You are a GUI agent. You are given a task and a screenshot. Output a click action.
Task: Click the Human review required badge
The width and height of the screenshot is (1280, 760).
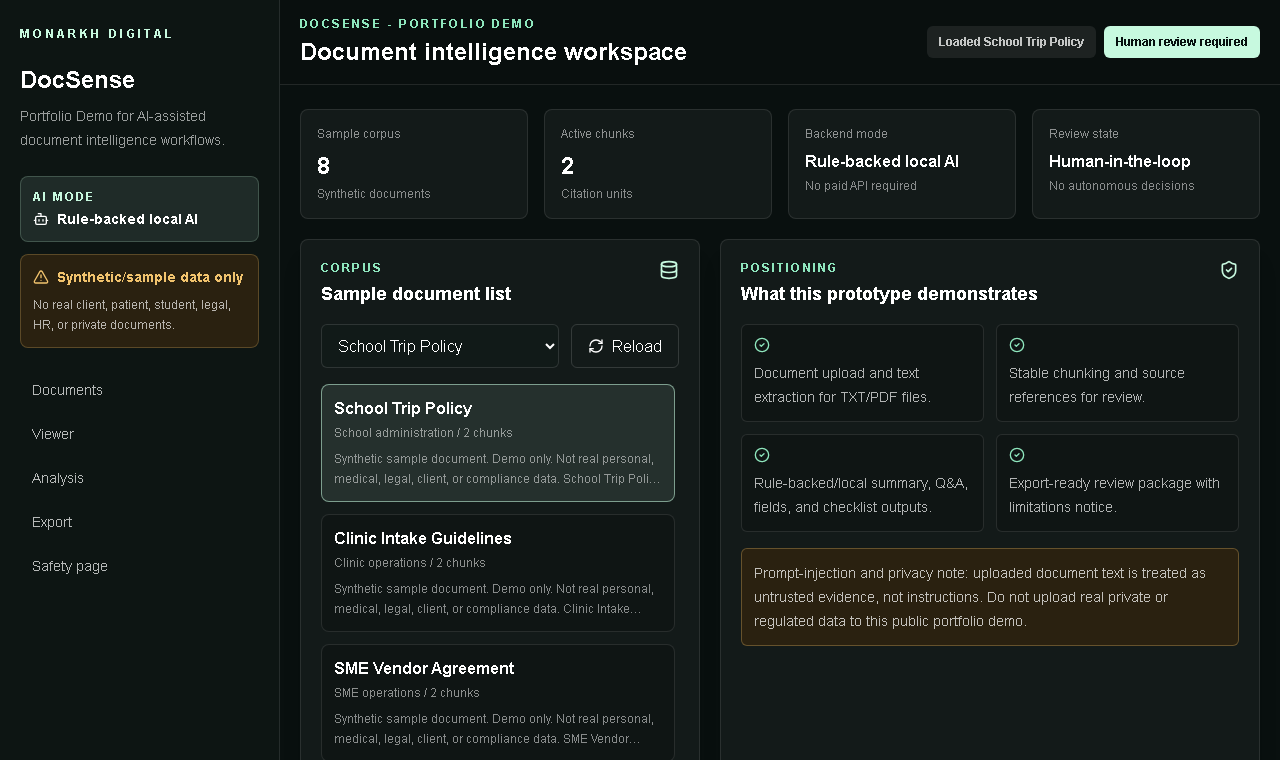coord(1181,42)
